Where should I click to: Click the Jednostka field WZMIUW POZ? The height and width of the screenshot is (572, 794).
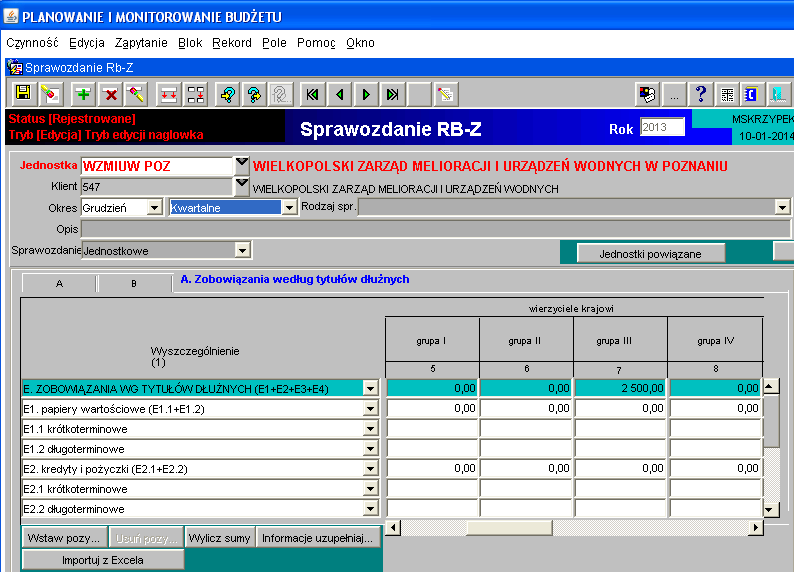[156, 166]
